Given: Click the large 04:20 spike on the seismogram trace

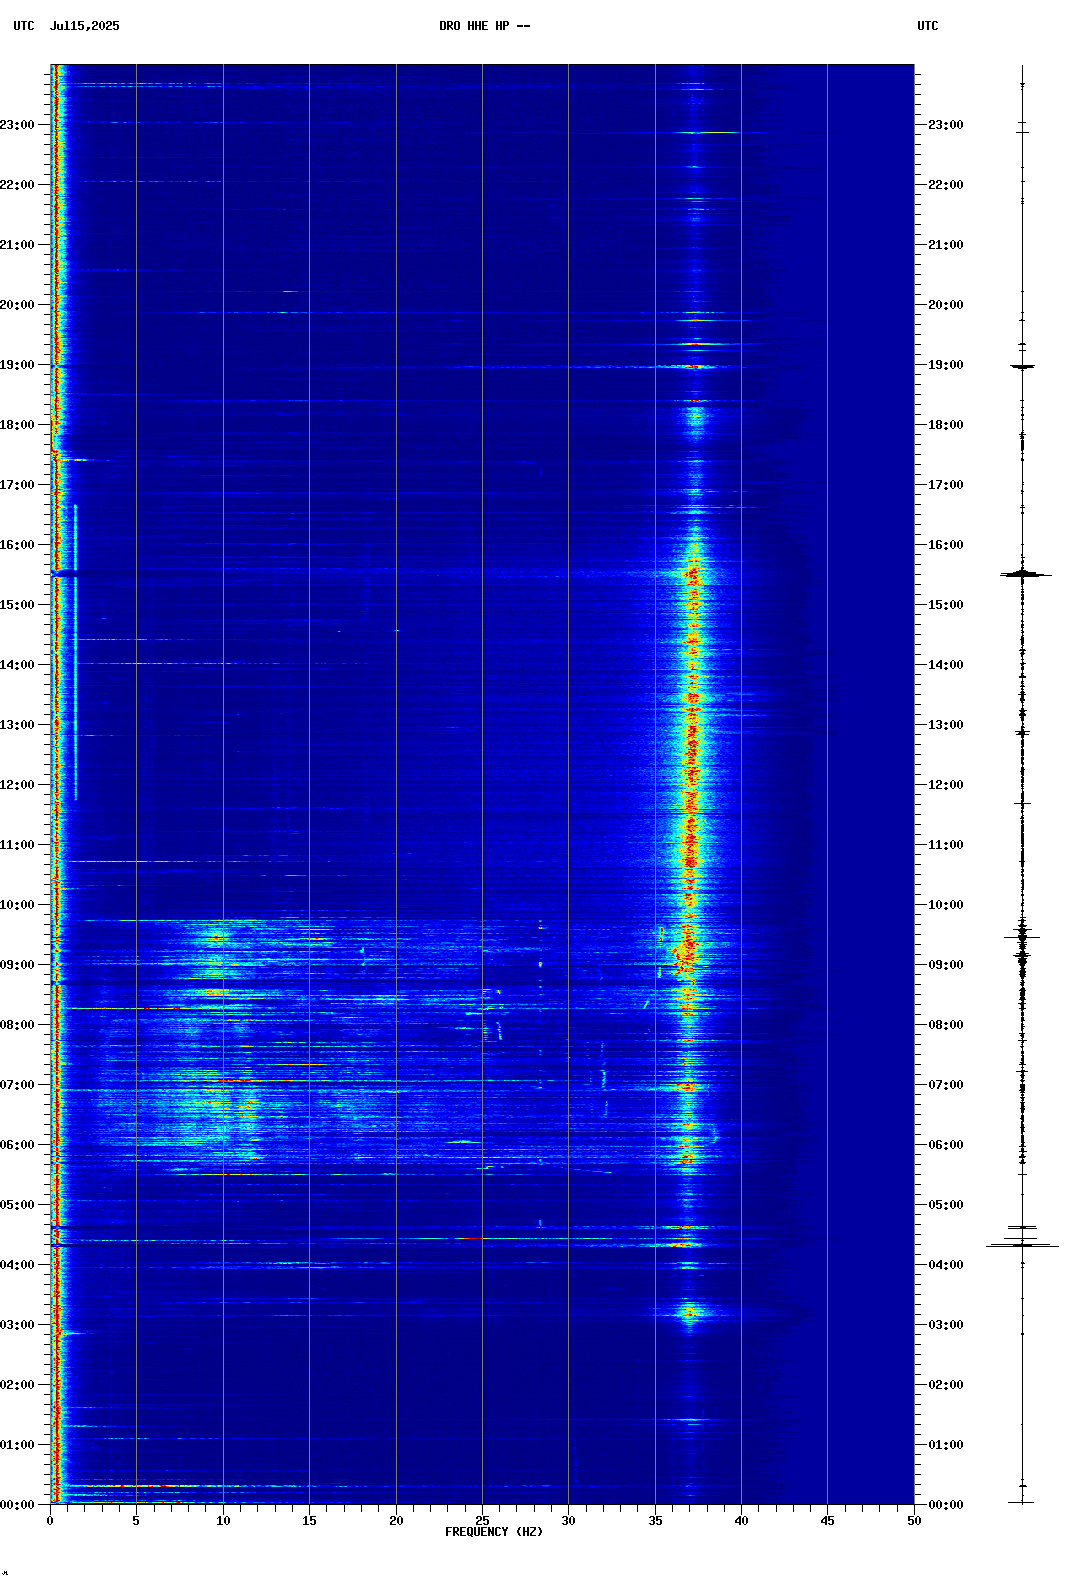Looking at the screenshot, I should point(1022,1245).
